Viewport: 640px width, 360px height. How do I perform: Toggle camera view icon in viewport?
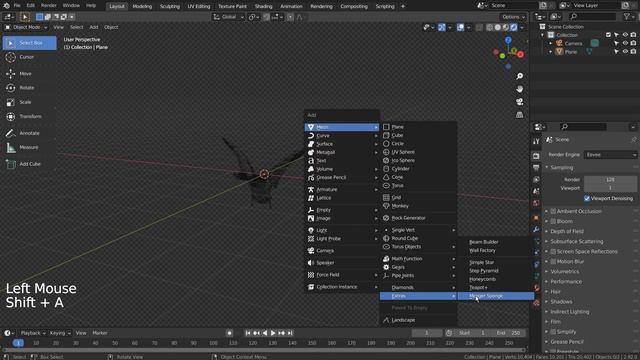coord(519,102)
